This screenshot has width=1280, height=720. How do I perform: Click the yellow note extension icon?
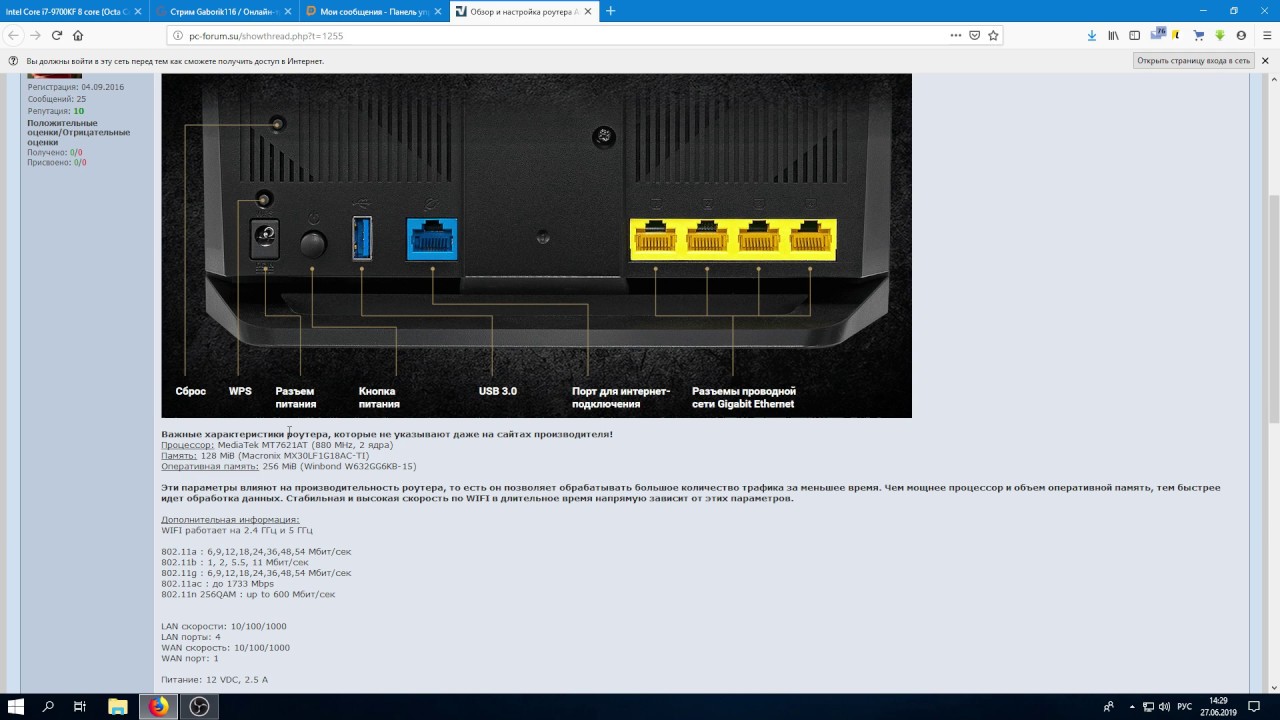pyautogui.click(x=1177, y=35)
